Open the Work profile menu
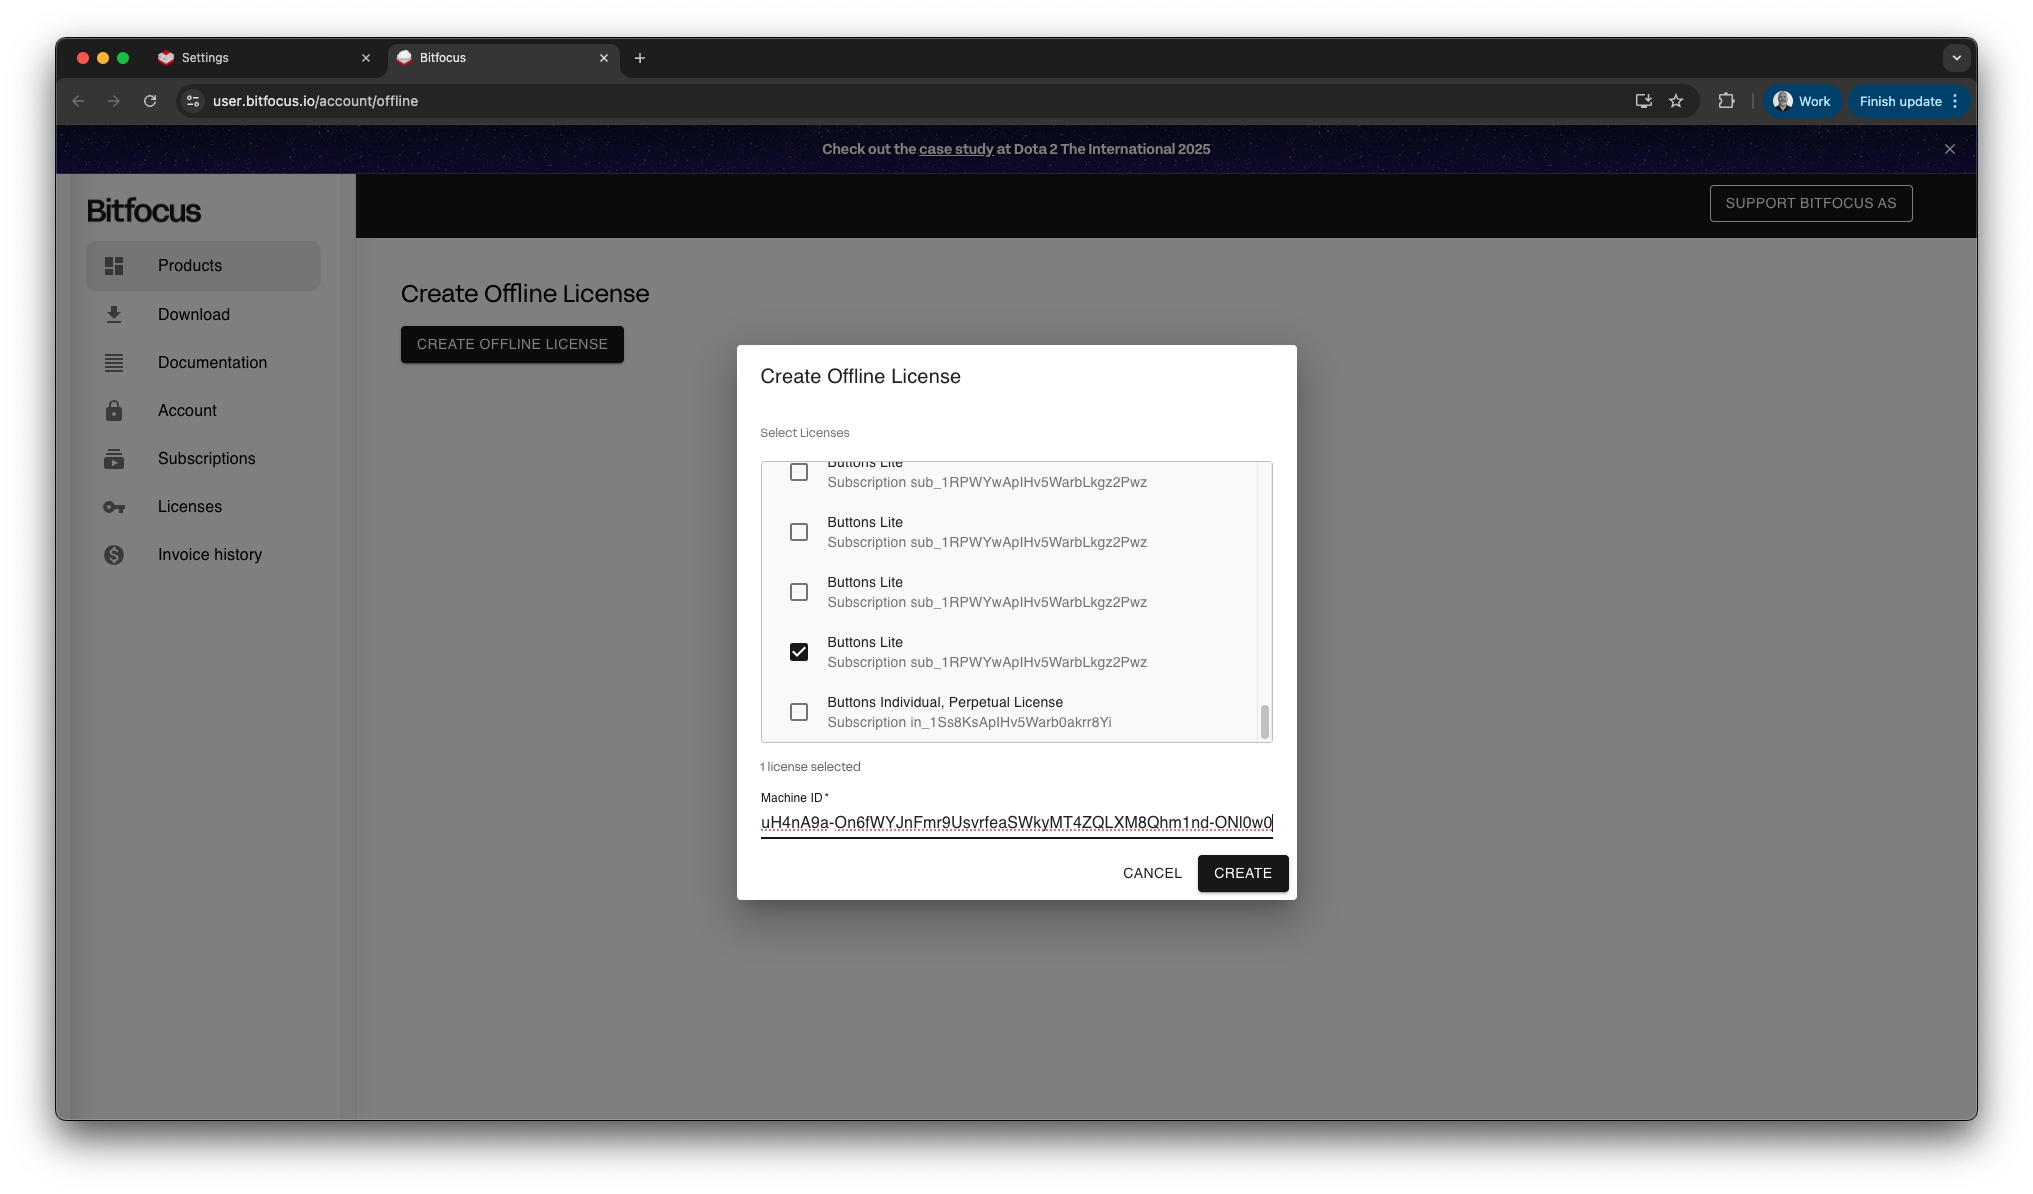 [x=1802, y=101]
